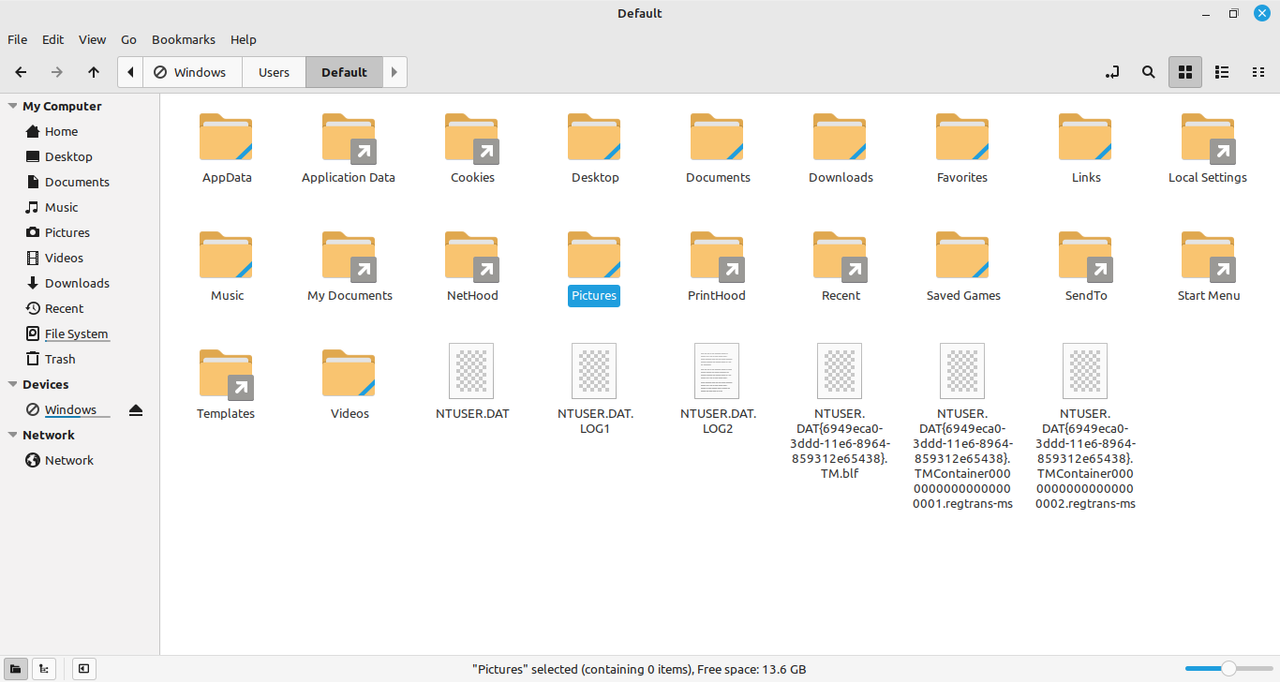Switch to compact view
This screenshot has height=682, width=1280.
1258,72
